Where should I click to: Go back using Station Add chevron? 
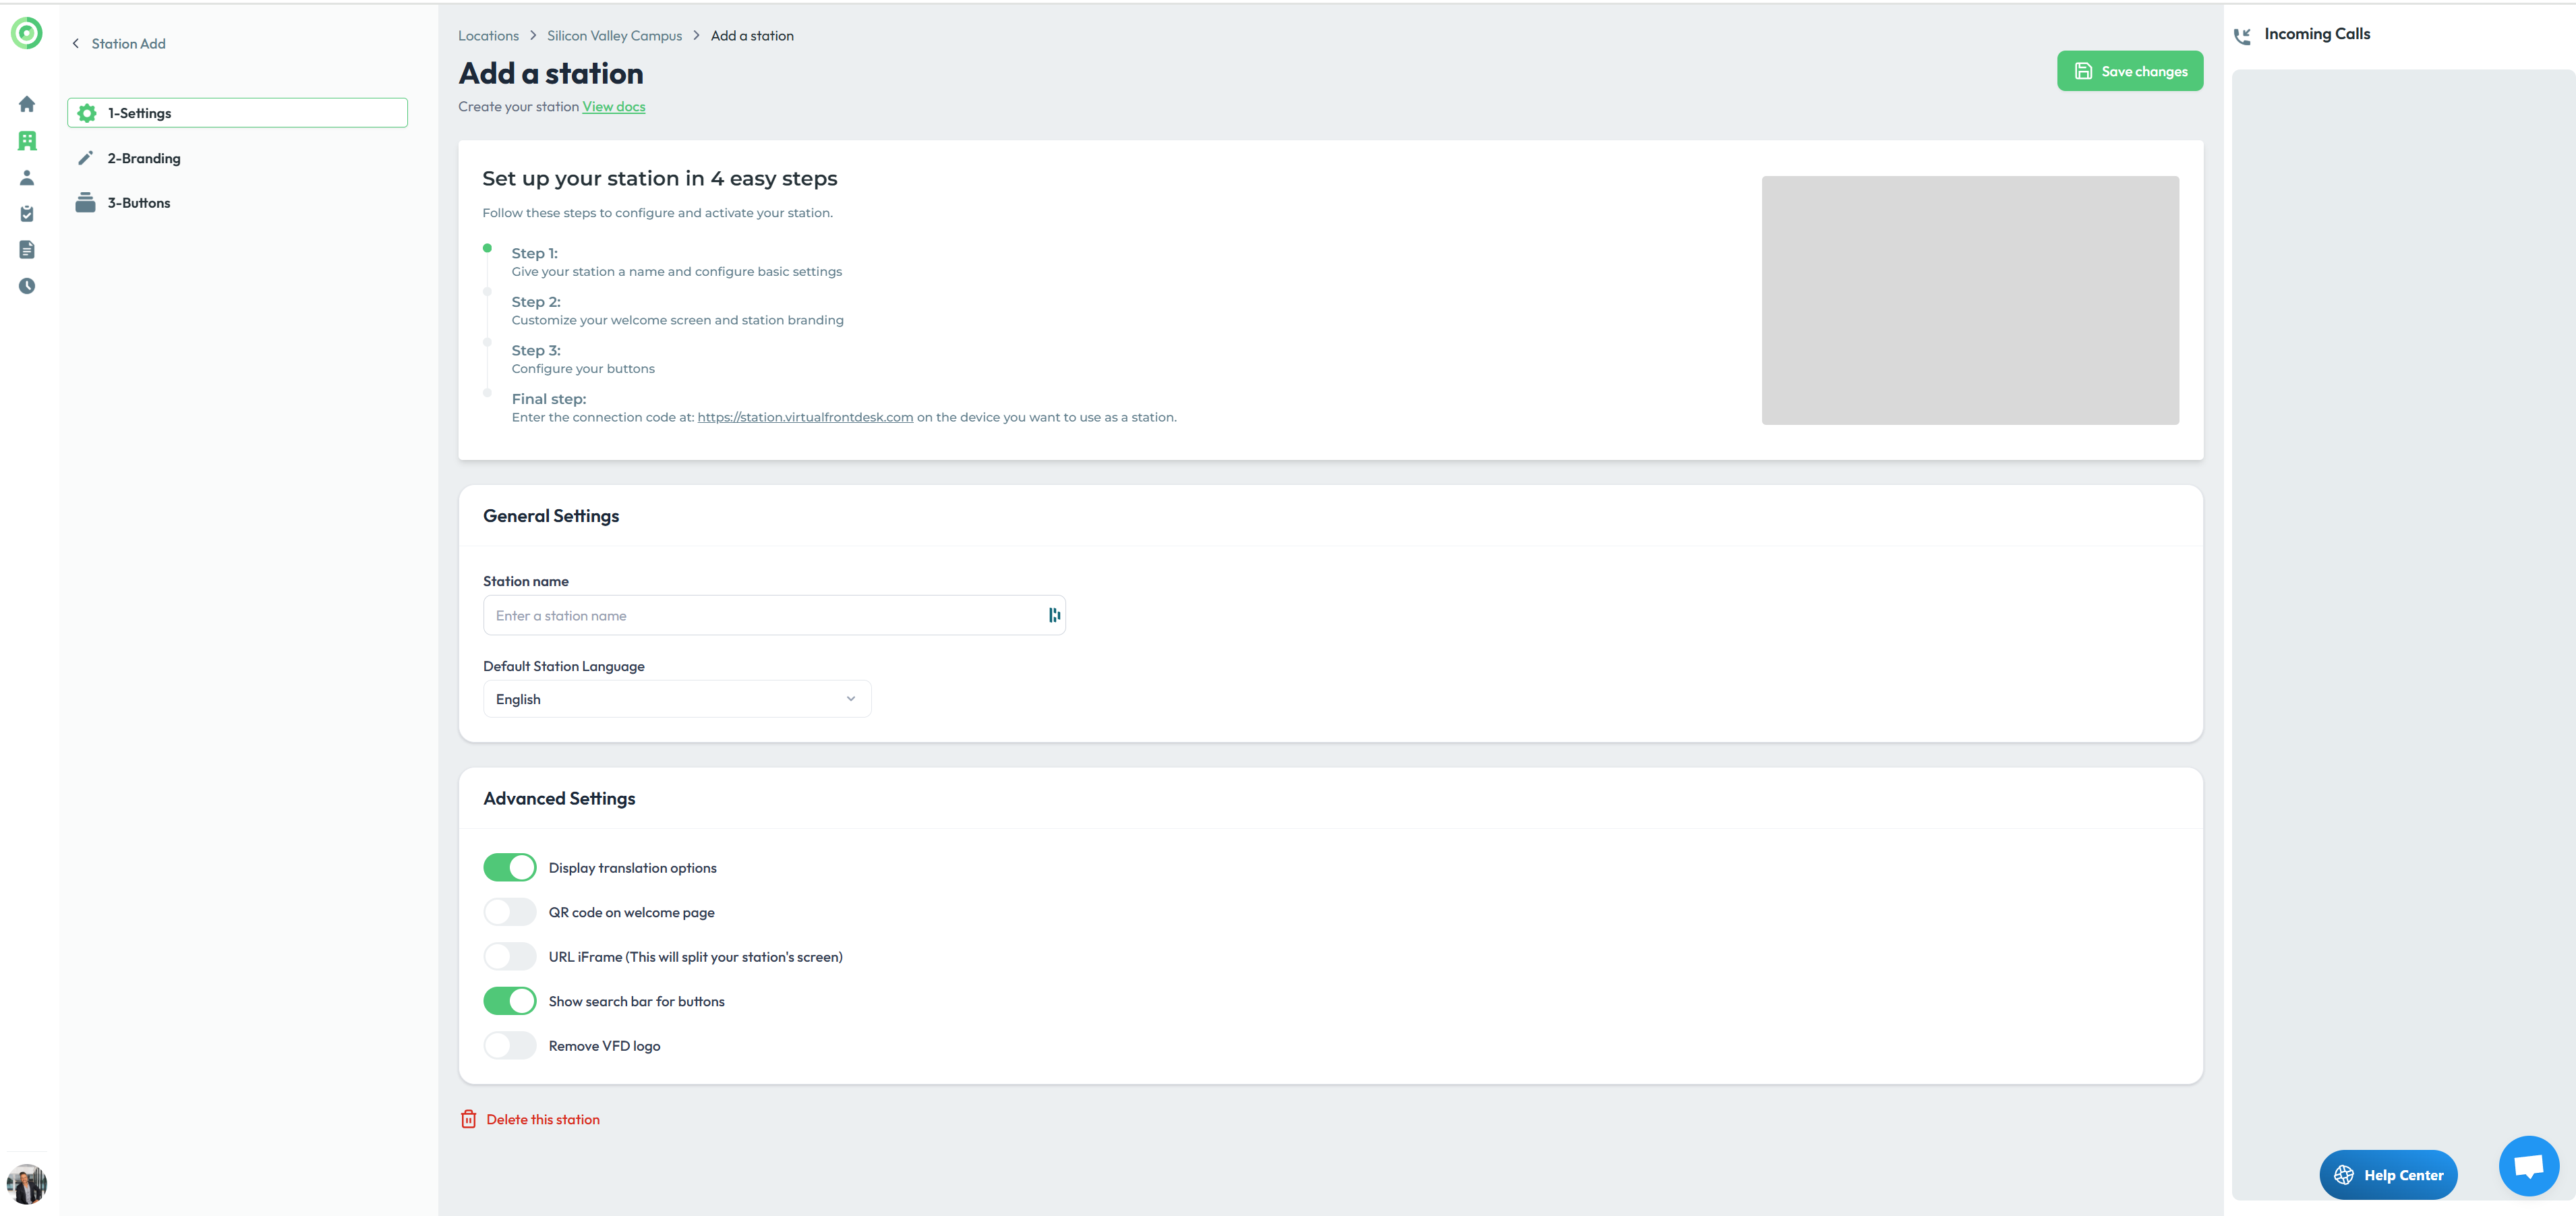(76, 44)
